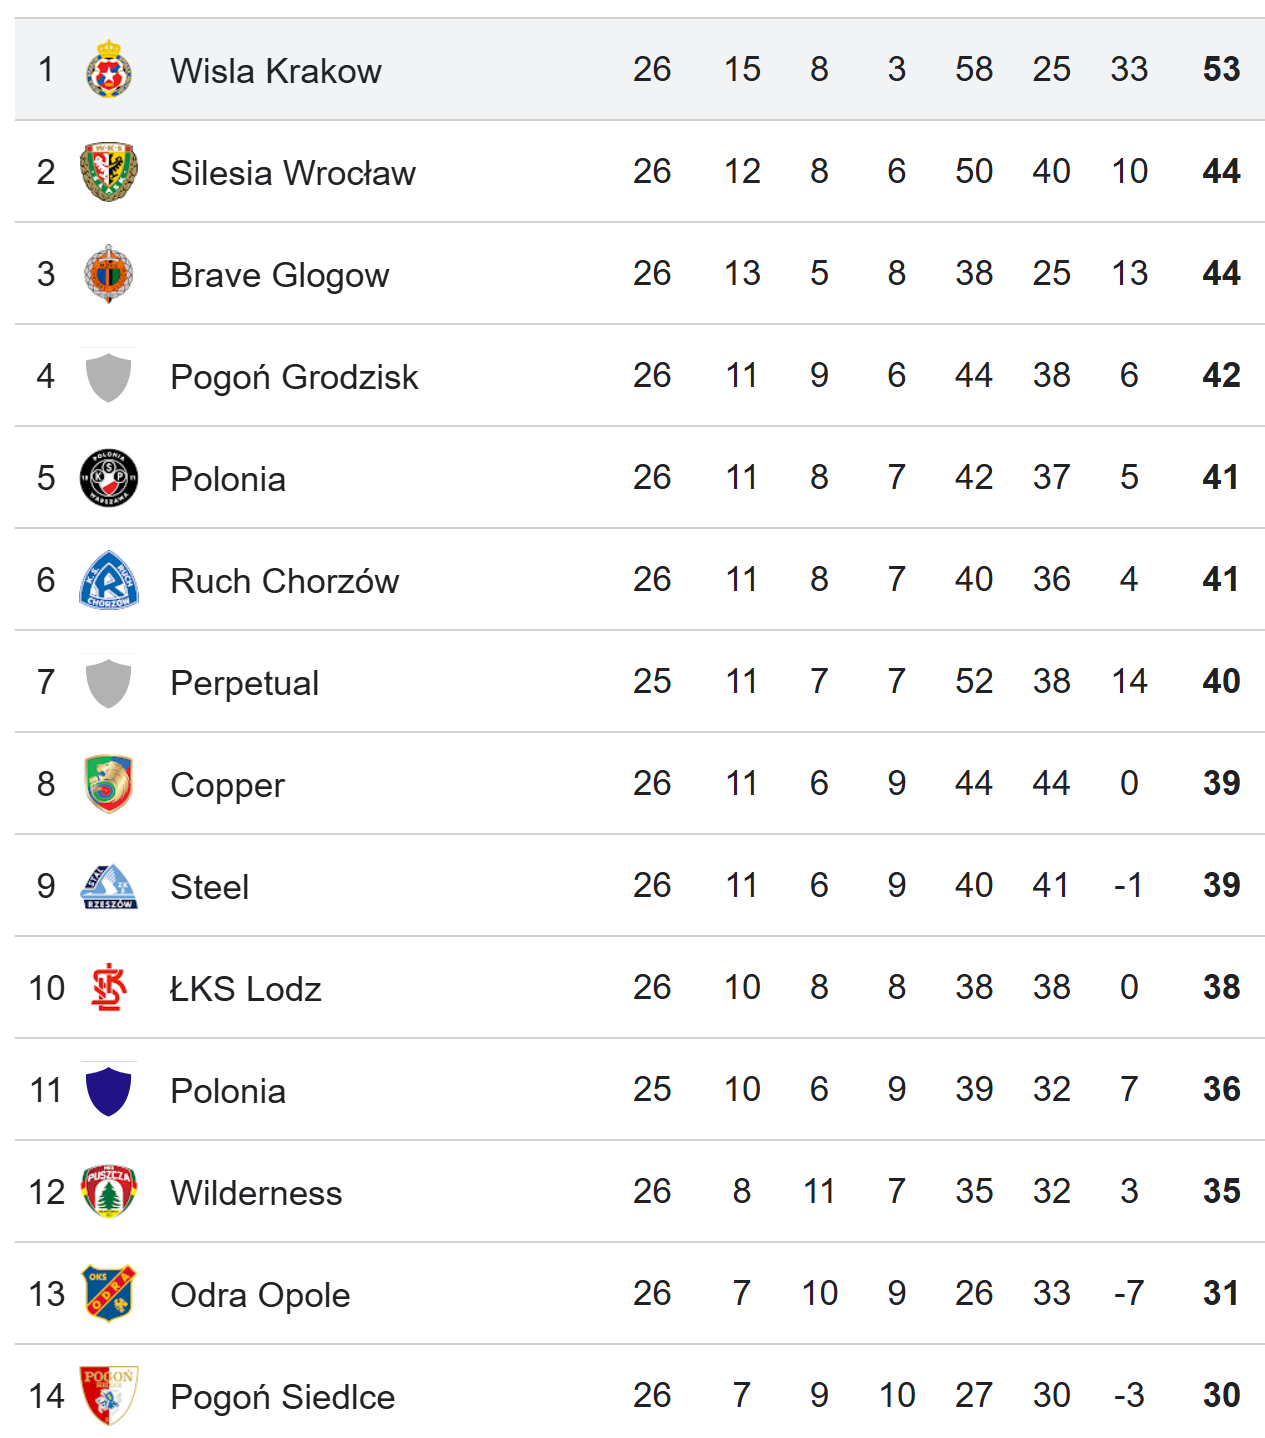Click the Copper team badge
Viewport: 1265px width, 1438px height.
point(109,783)
